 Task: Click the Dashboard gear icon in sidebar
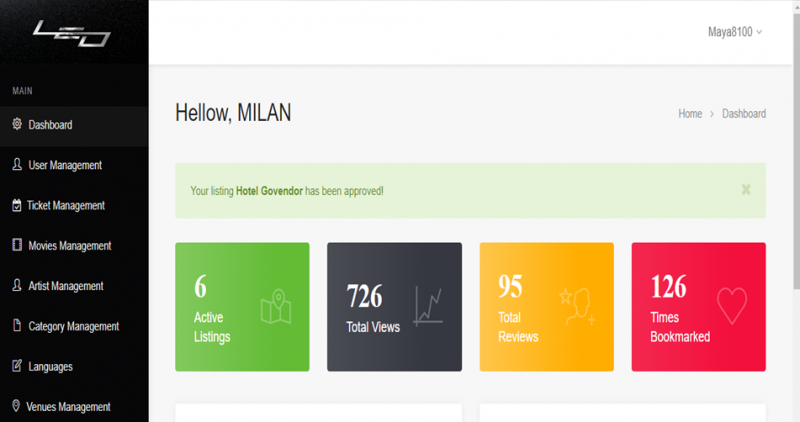17,124
